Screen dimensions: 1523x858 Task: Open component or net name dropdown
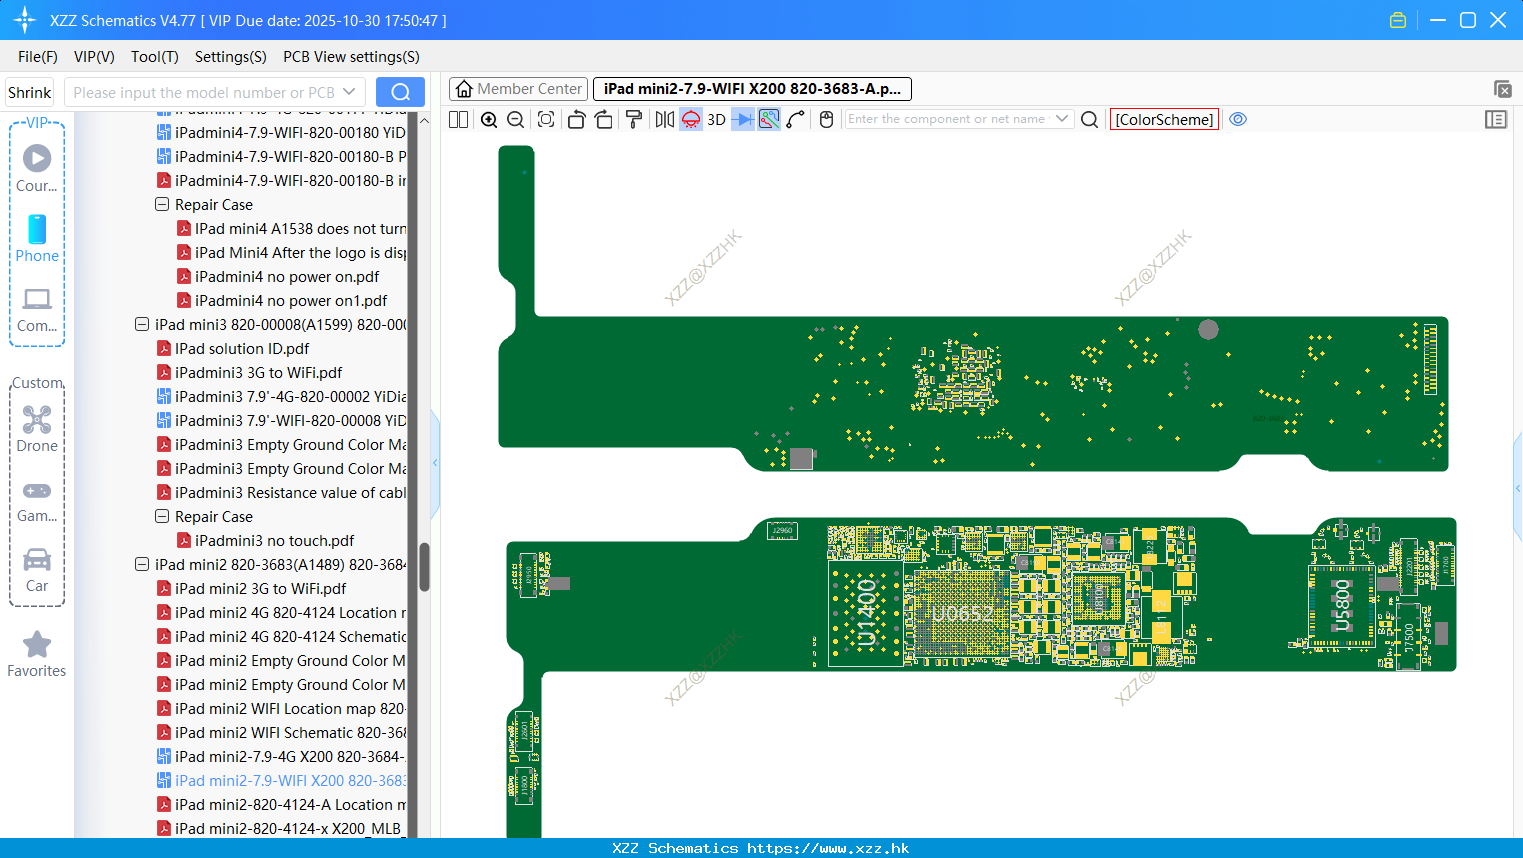coord(1062,119)
